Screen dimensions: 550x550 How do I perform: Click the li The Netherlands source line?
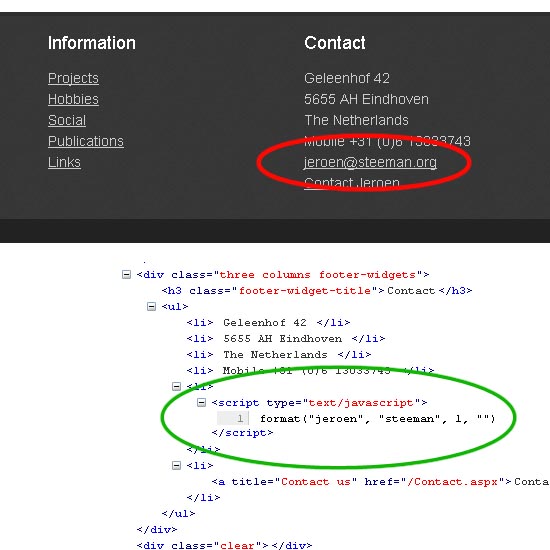pyautogui.click(x=279, y=355)
